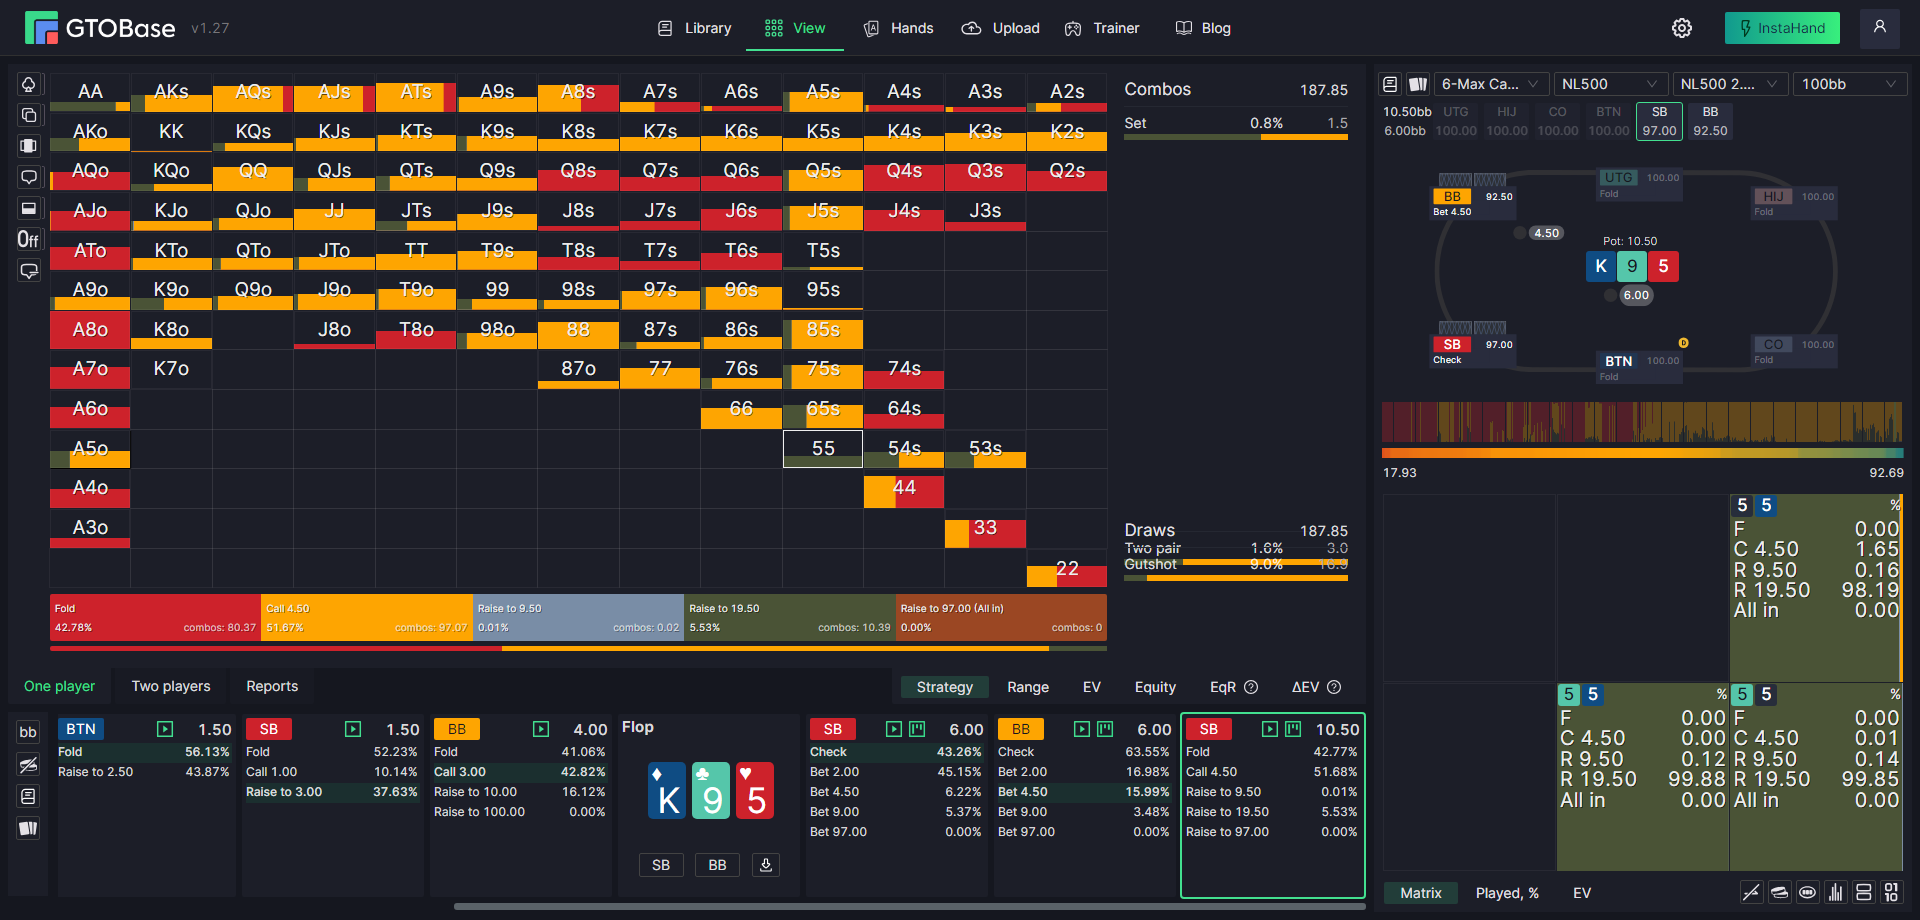Click the download icon below the flop cards
The image size is (1920, 920).
(x=766, y=865)
